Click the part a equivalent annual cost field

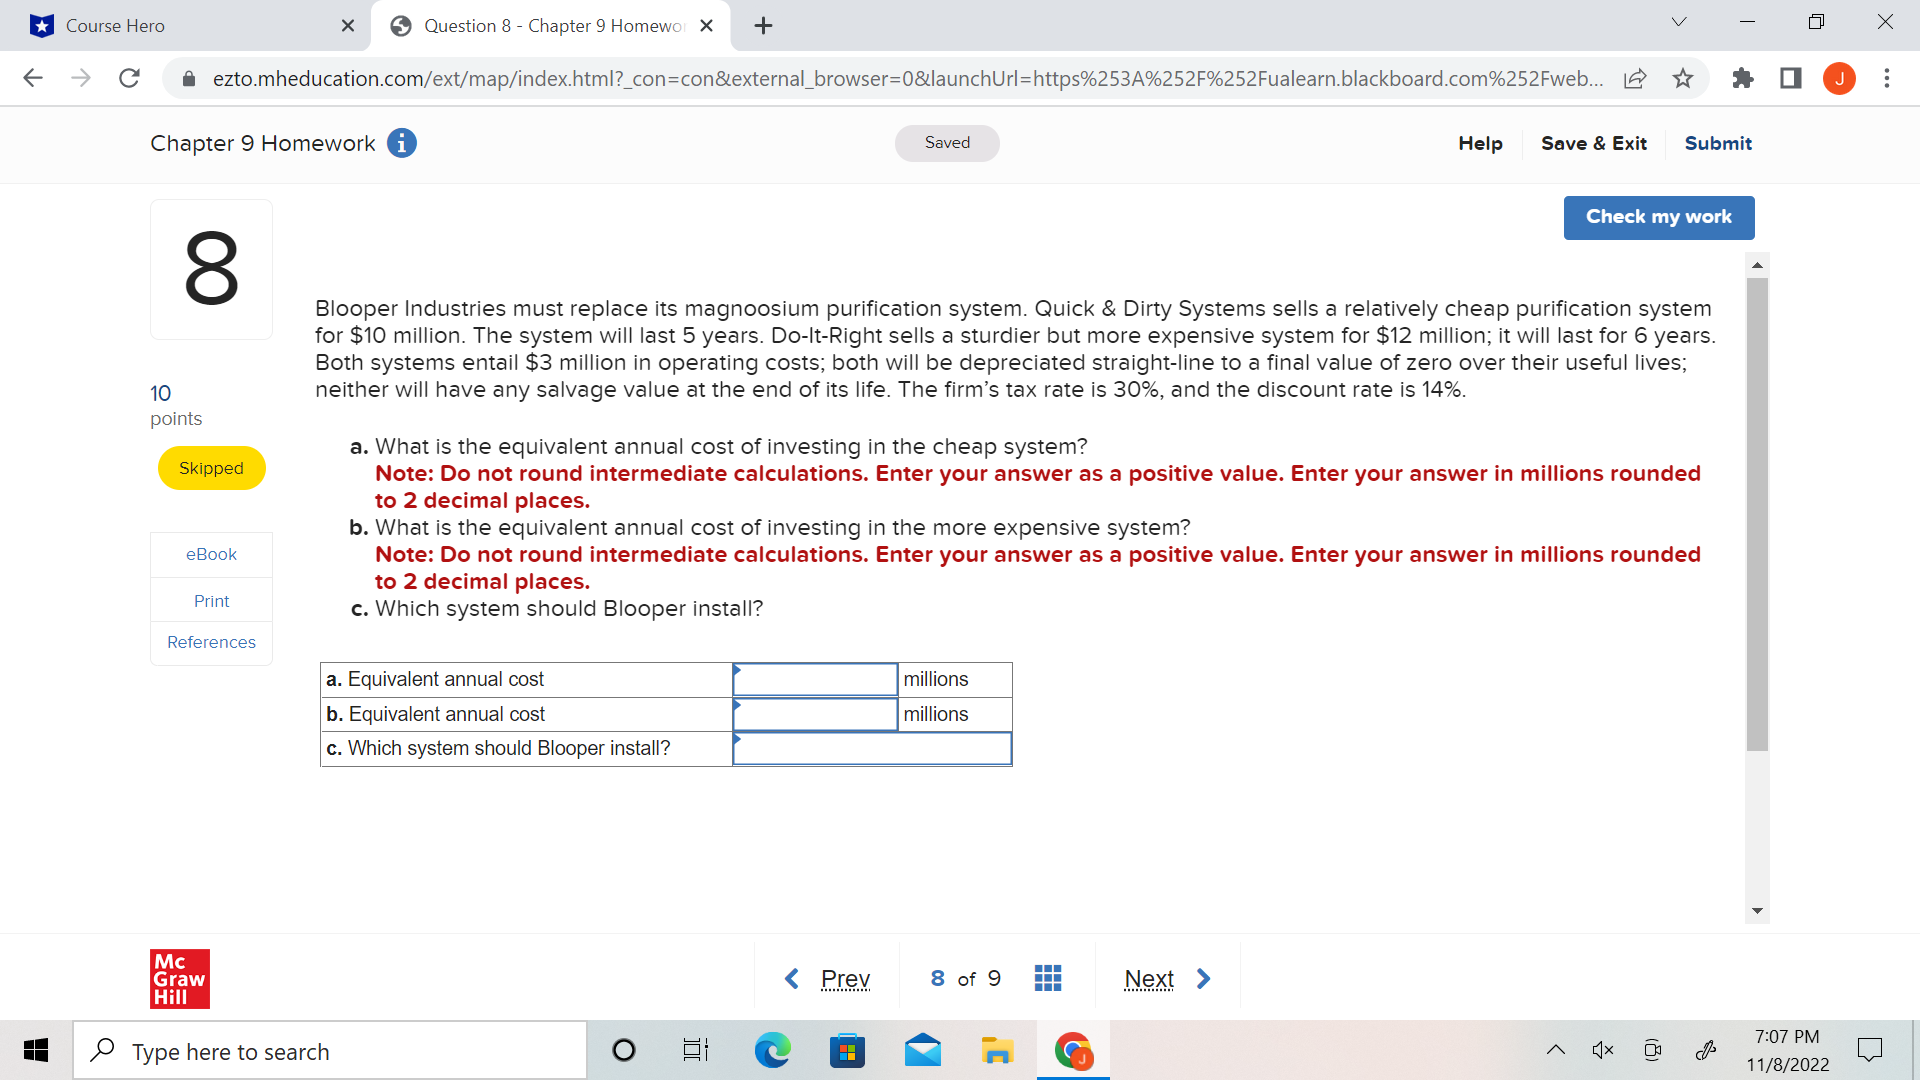[x=815, y=680]
